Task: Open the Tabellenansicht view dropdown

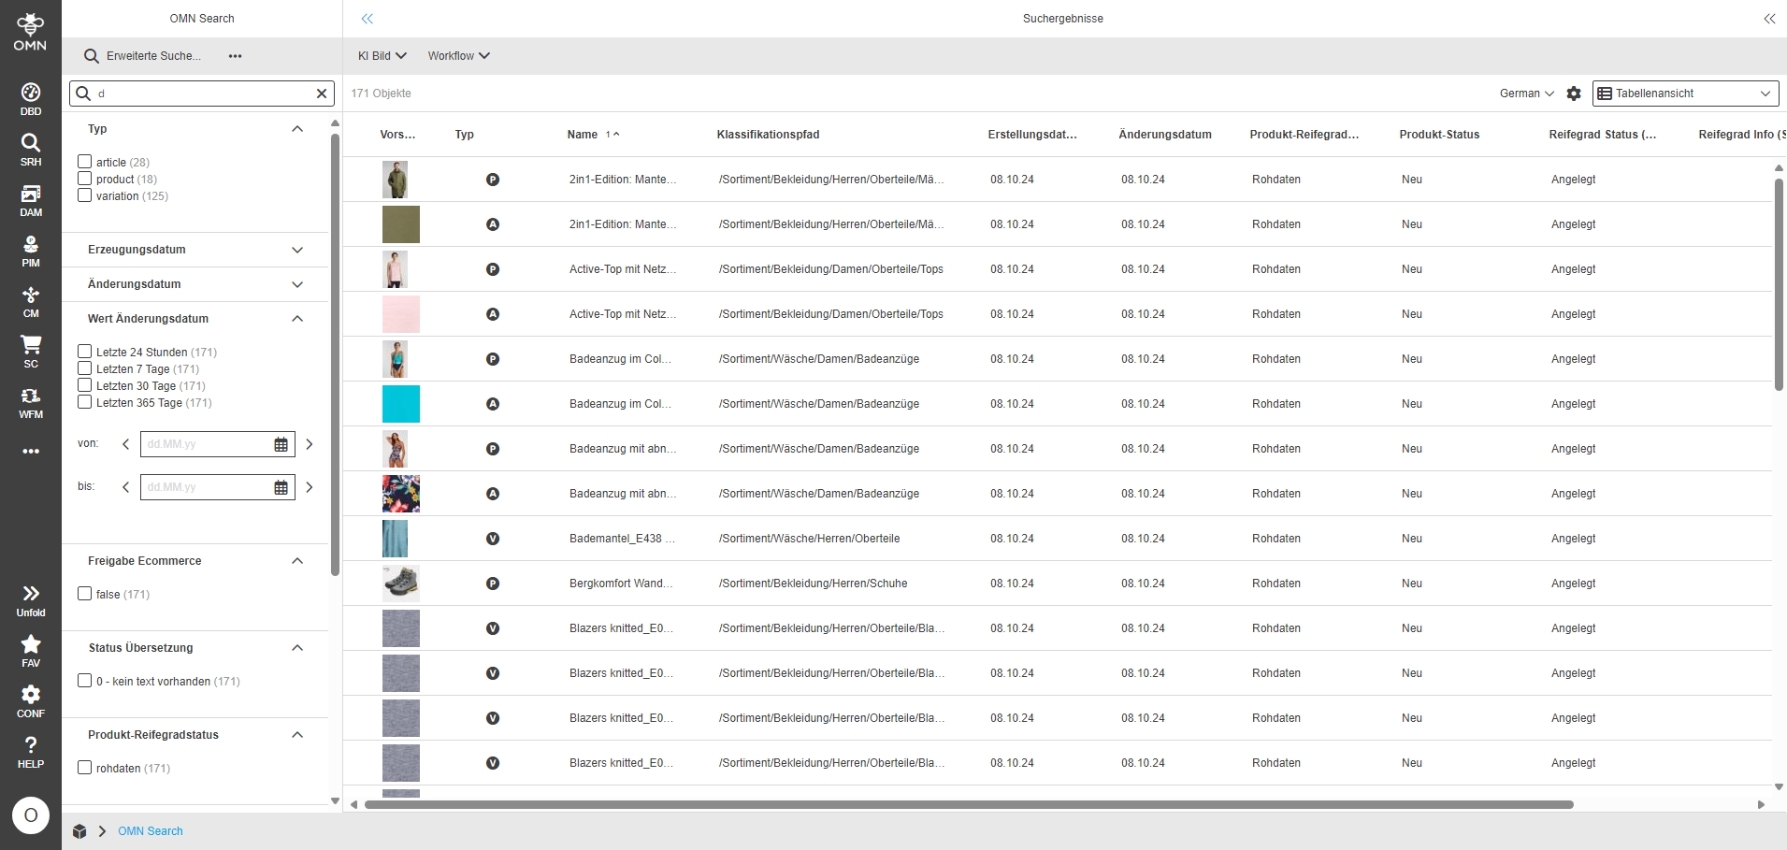Action: coord(1684,93)
